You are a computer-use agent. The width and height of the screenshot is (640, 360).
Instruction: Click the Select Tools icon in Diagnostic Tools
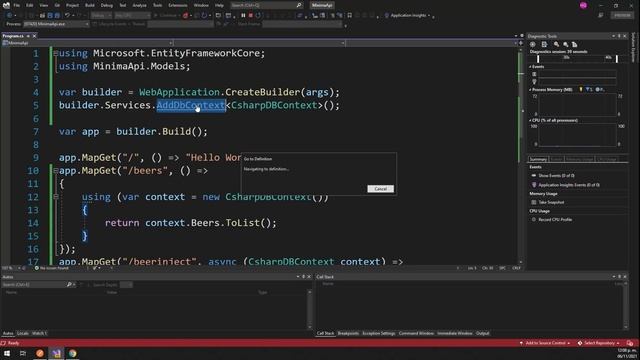pos(544,44)
